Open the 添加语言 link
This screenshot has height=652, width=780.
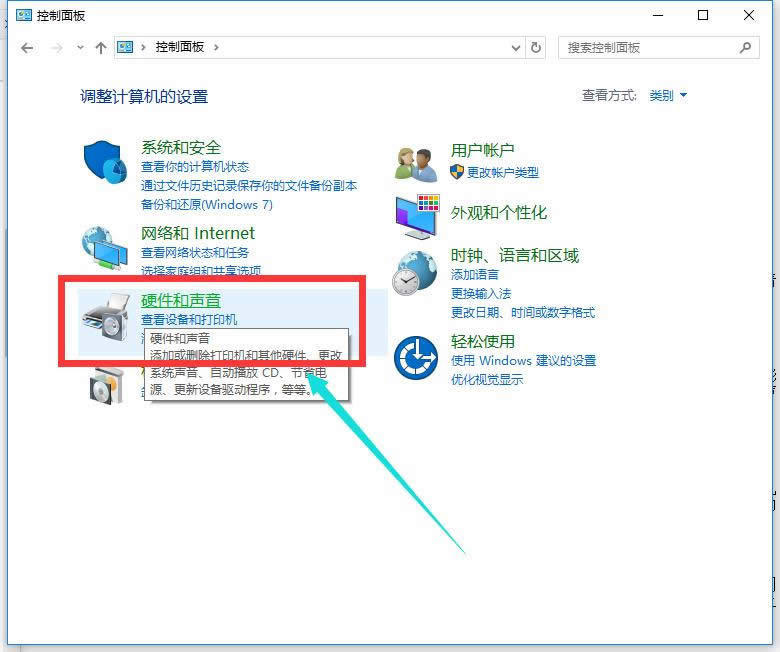[474, 274]
